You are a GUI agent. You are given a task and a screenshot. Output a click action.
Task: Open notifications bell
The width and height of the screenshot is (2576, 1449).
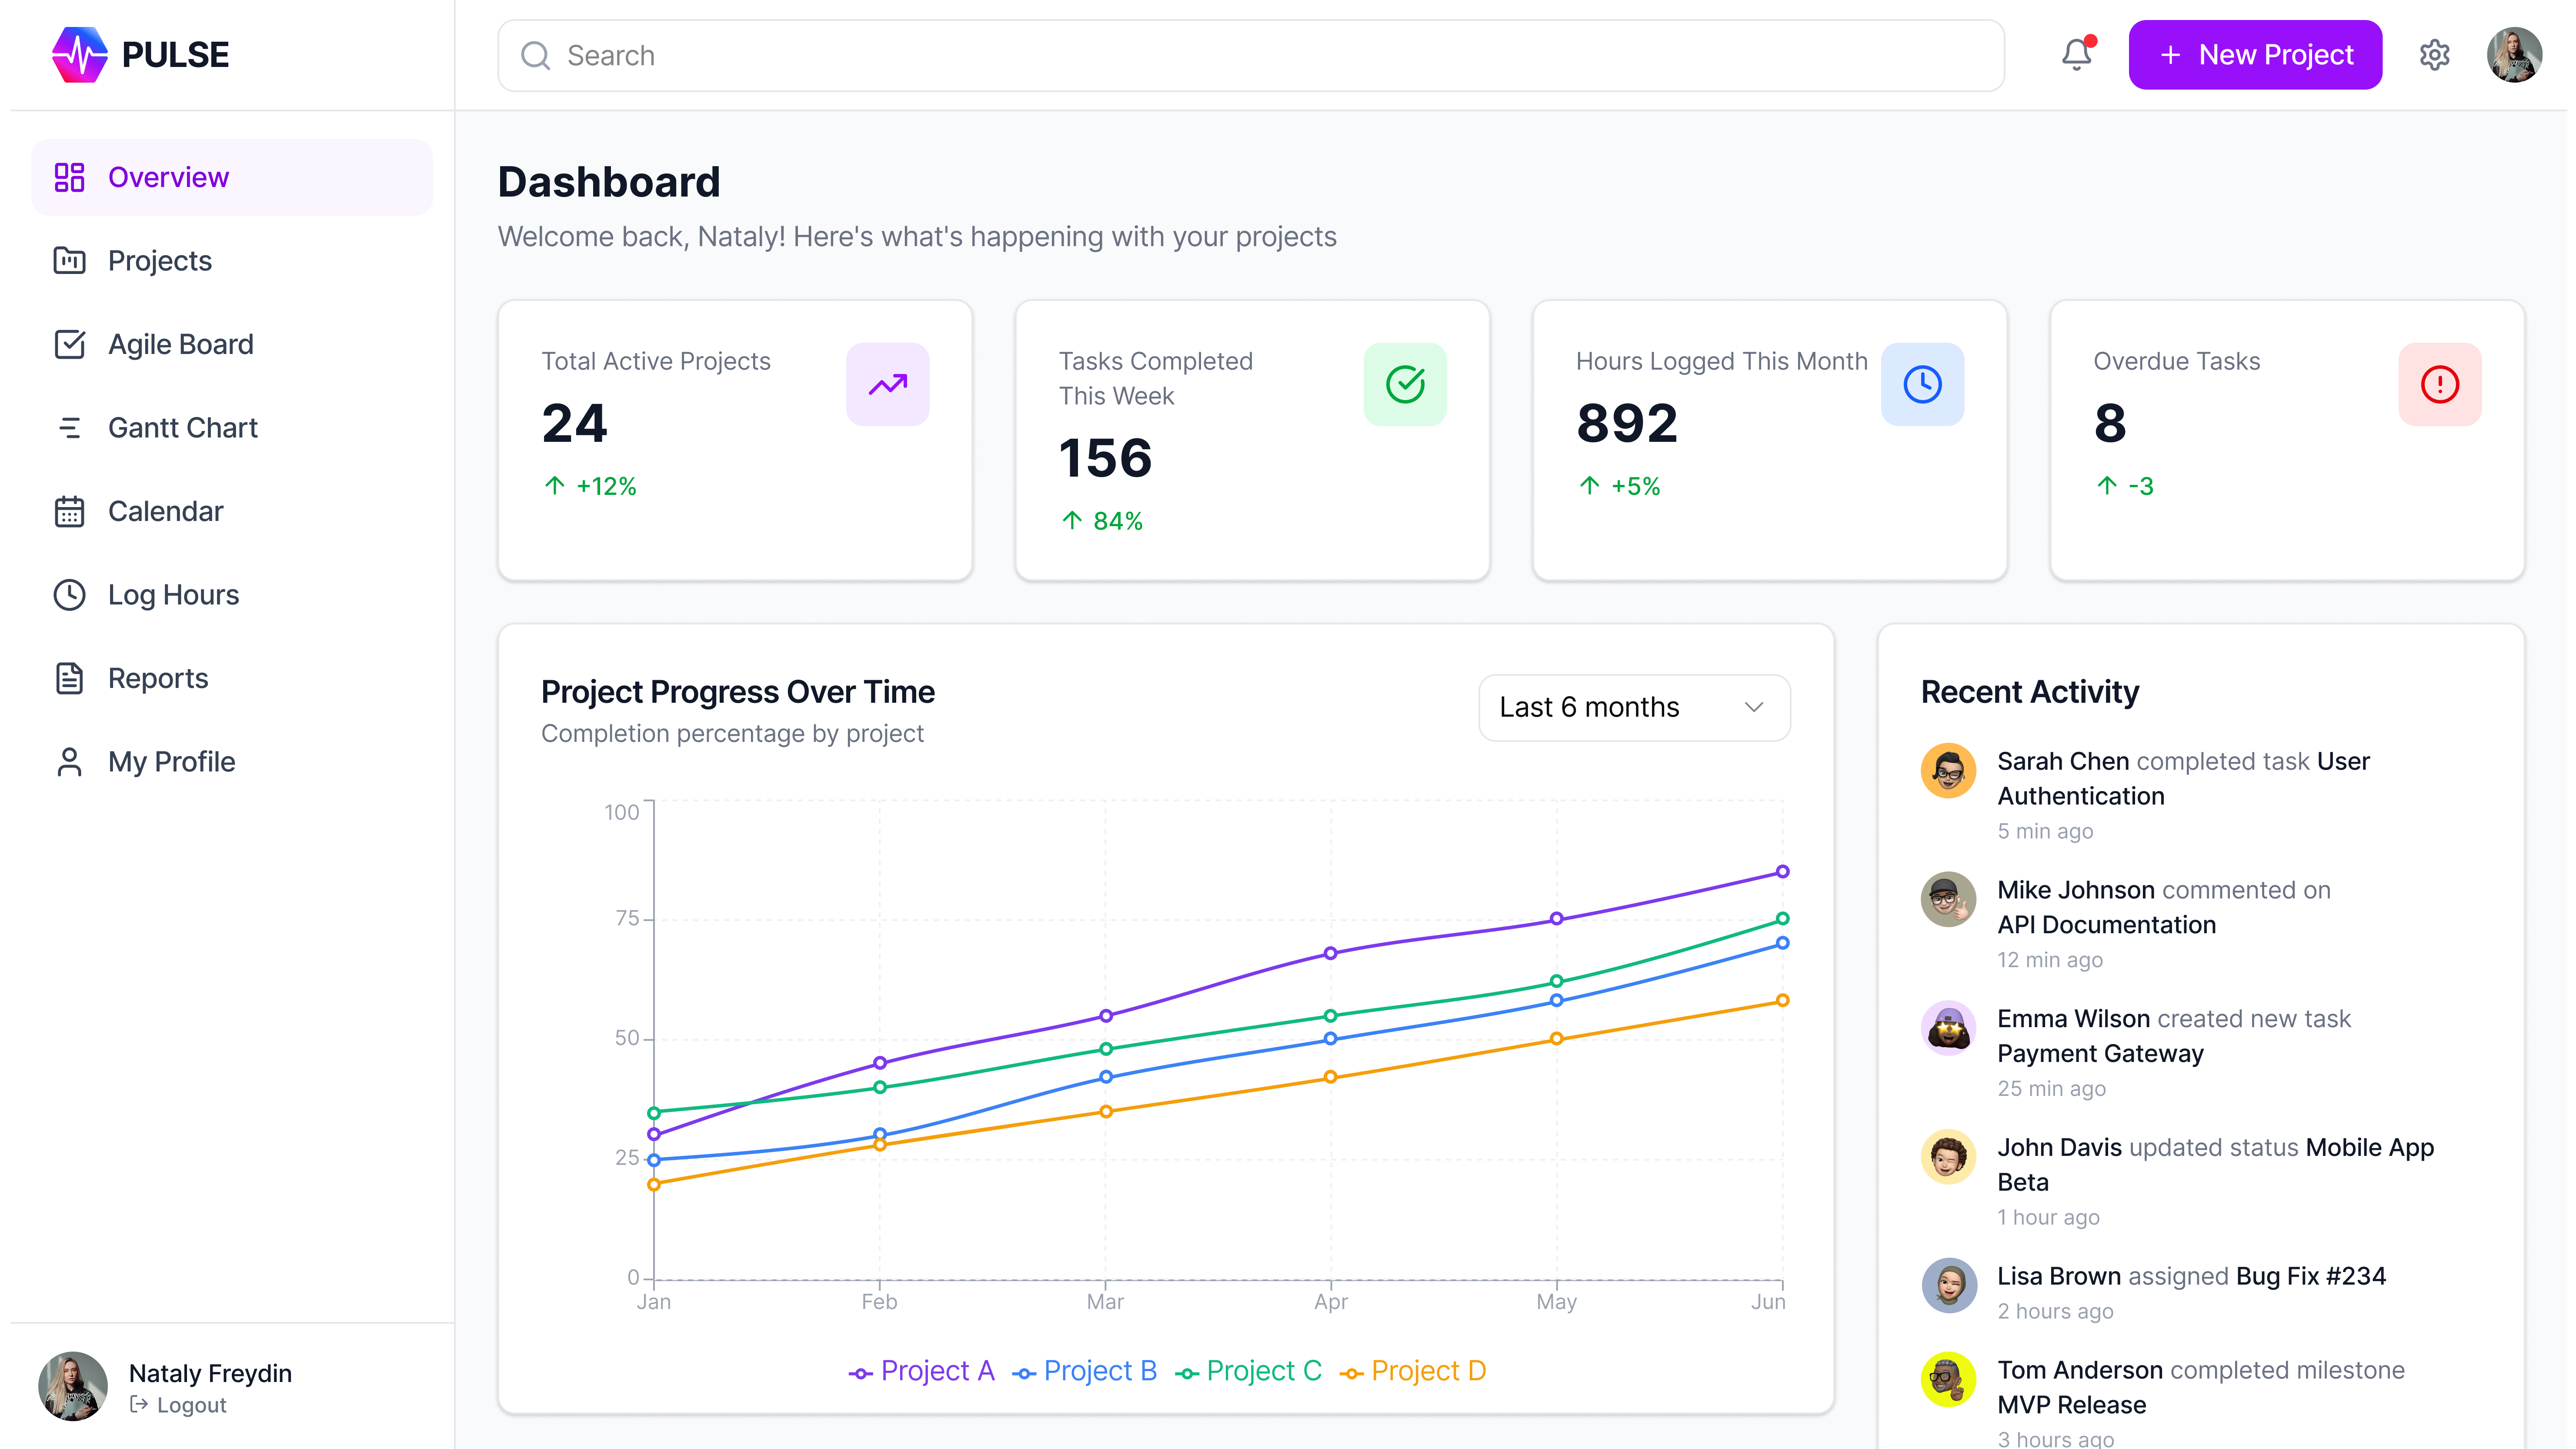point(2077,54)
